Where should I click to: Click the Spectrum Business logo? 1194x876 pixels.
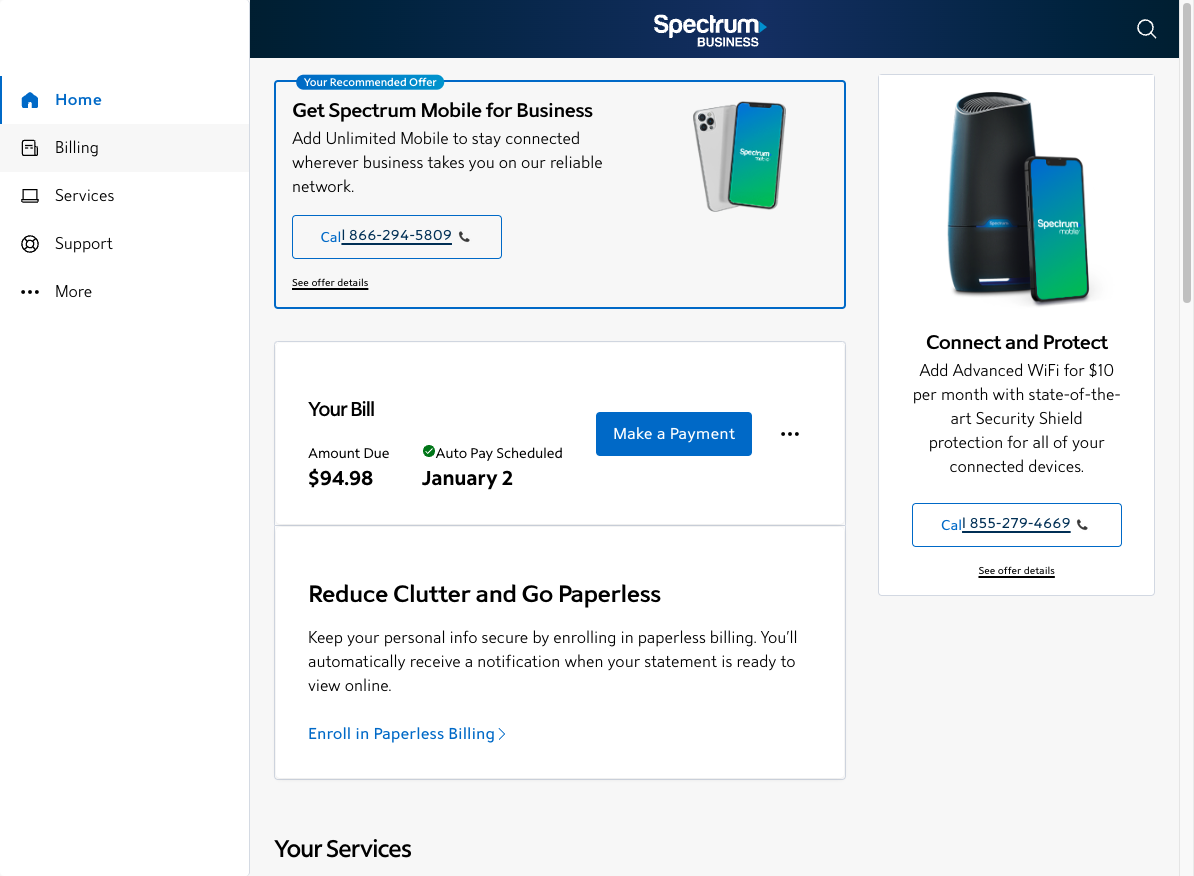point(710,30)
